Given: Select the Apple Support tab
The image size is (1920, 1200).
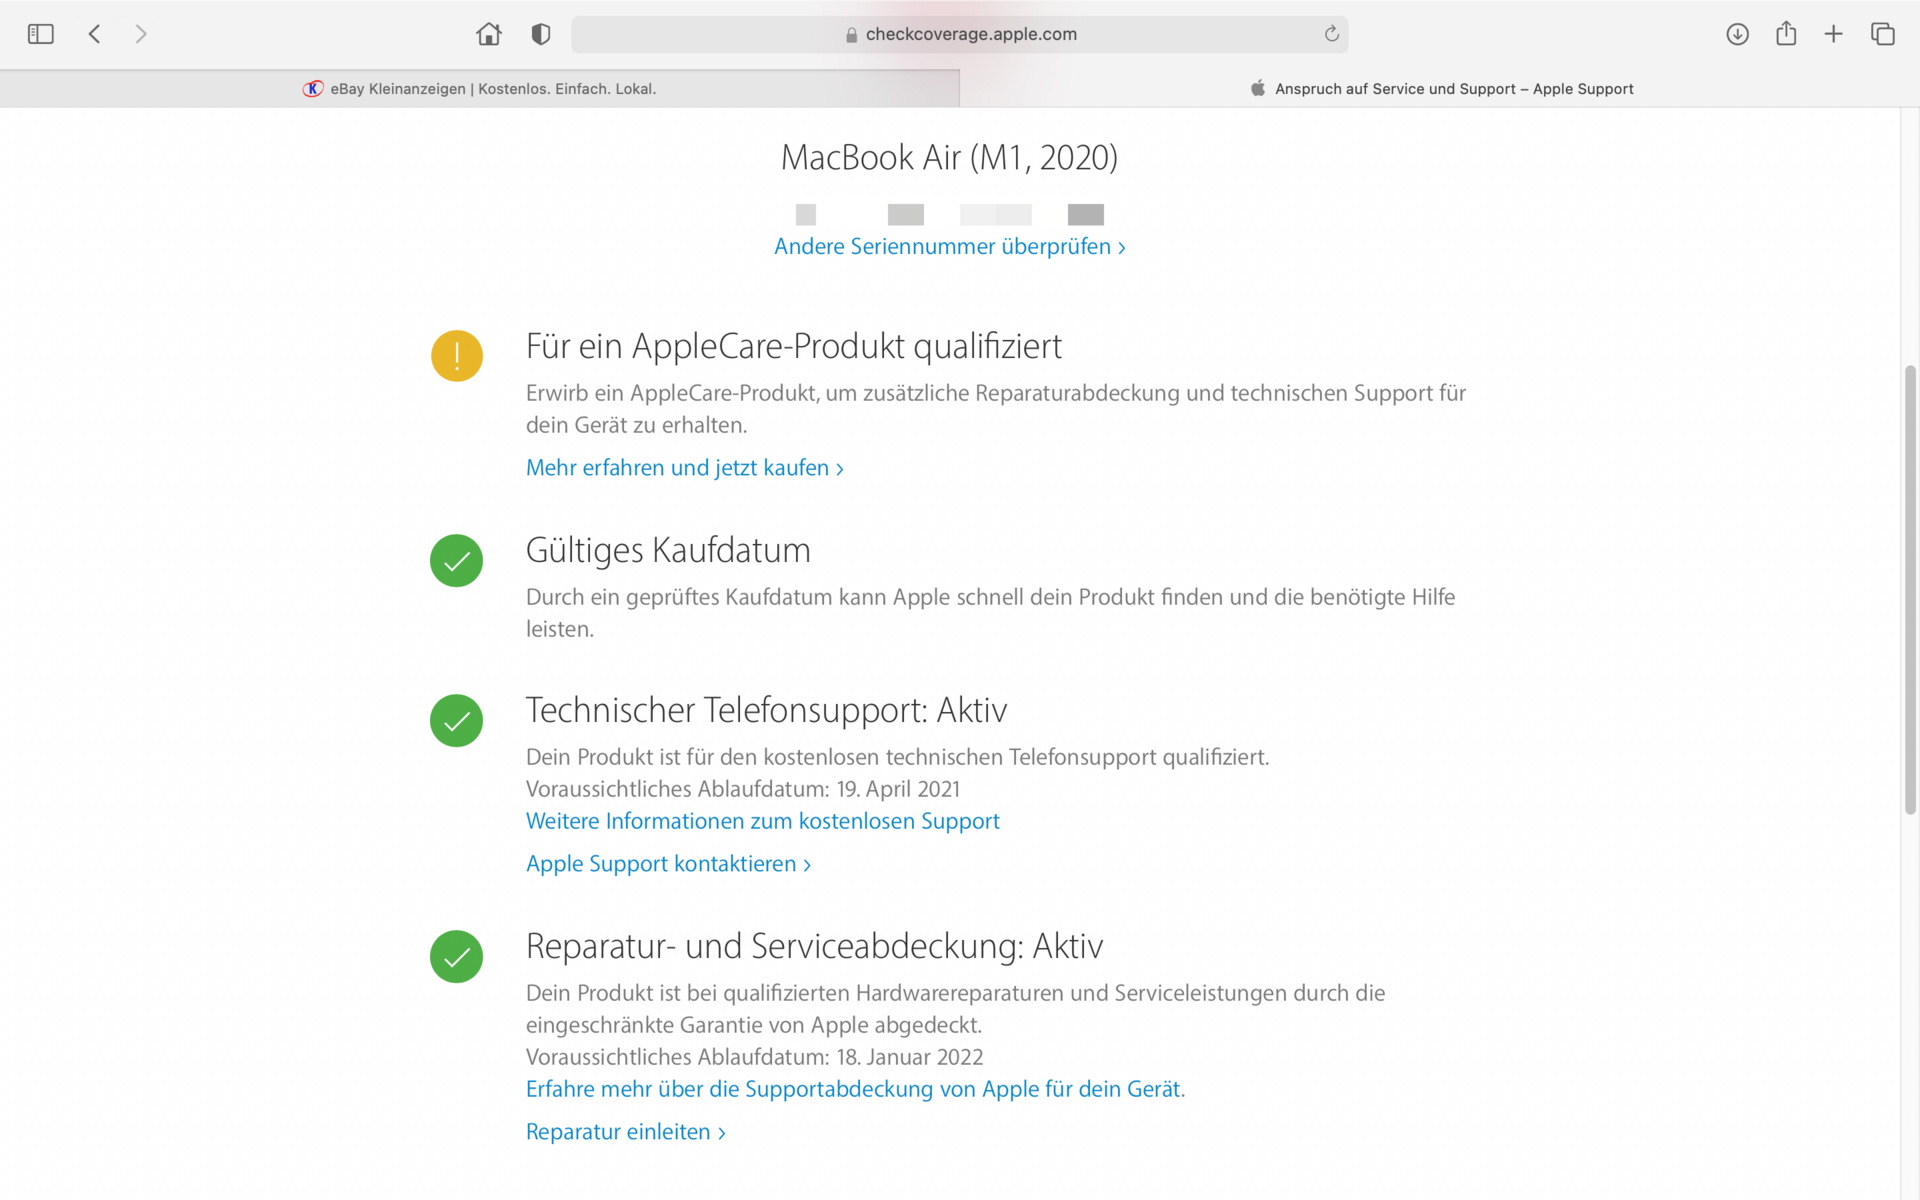Looking at the screenshot, I should pyautogui.click(x=1440, y=89).
